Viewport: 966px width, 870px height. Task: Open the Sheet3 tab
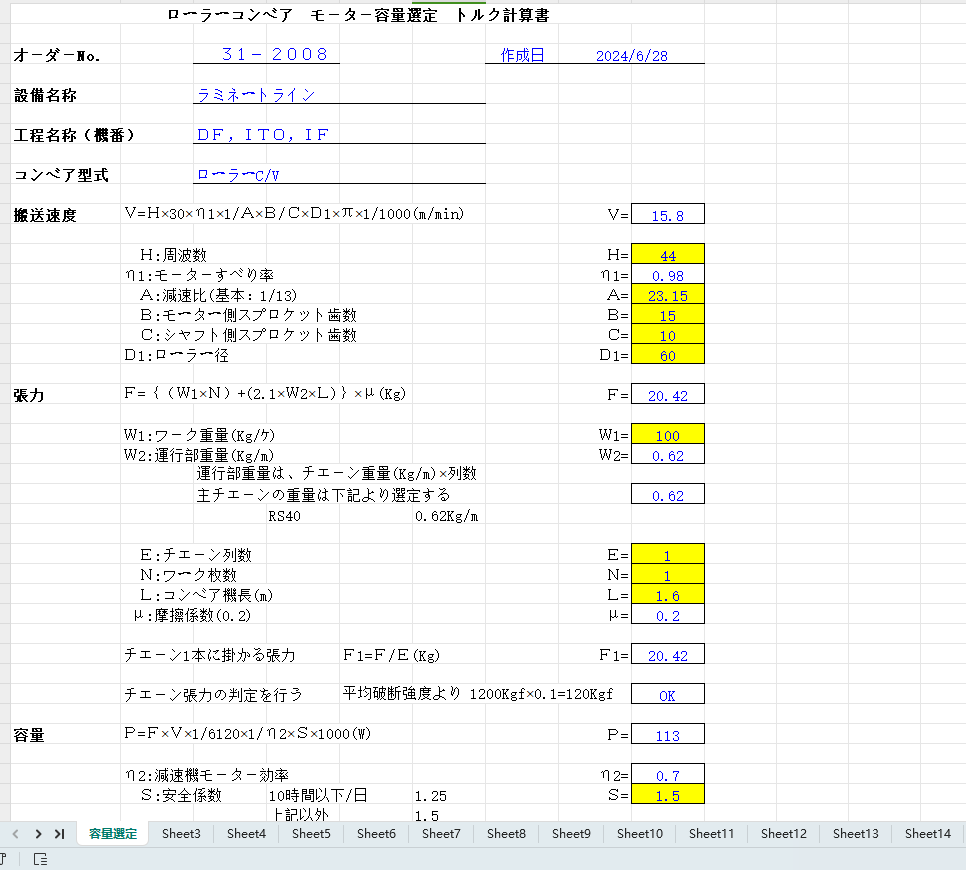point(181,833)
